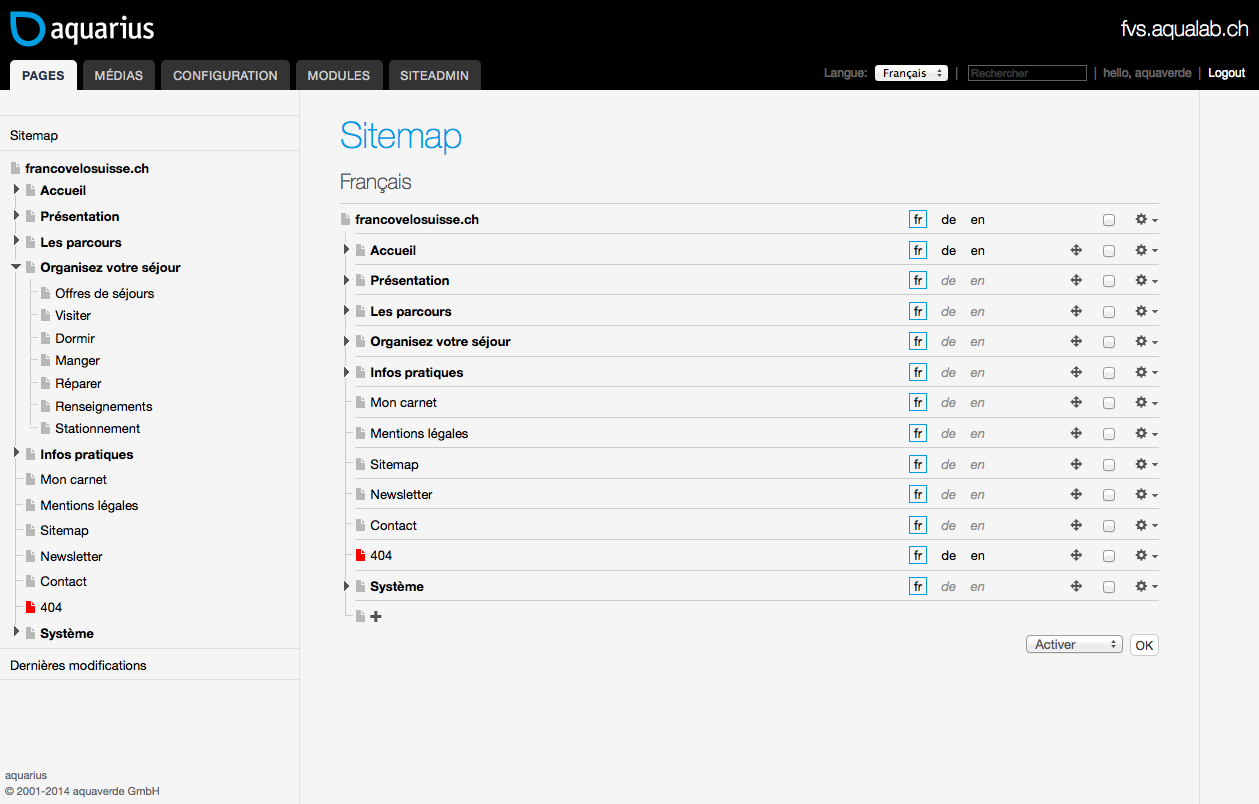1259x804 pixels.
Task: Switch to the MÉDIAS tab
Action: coord(119,75)
